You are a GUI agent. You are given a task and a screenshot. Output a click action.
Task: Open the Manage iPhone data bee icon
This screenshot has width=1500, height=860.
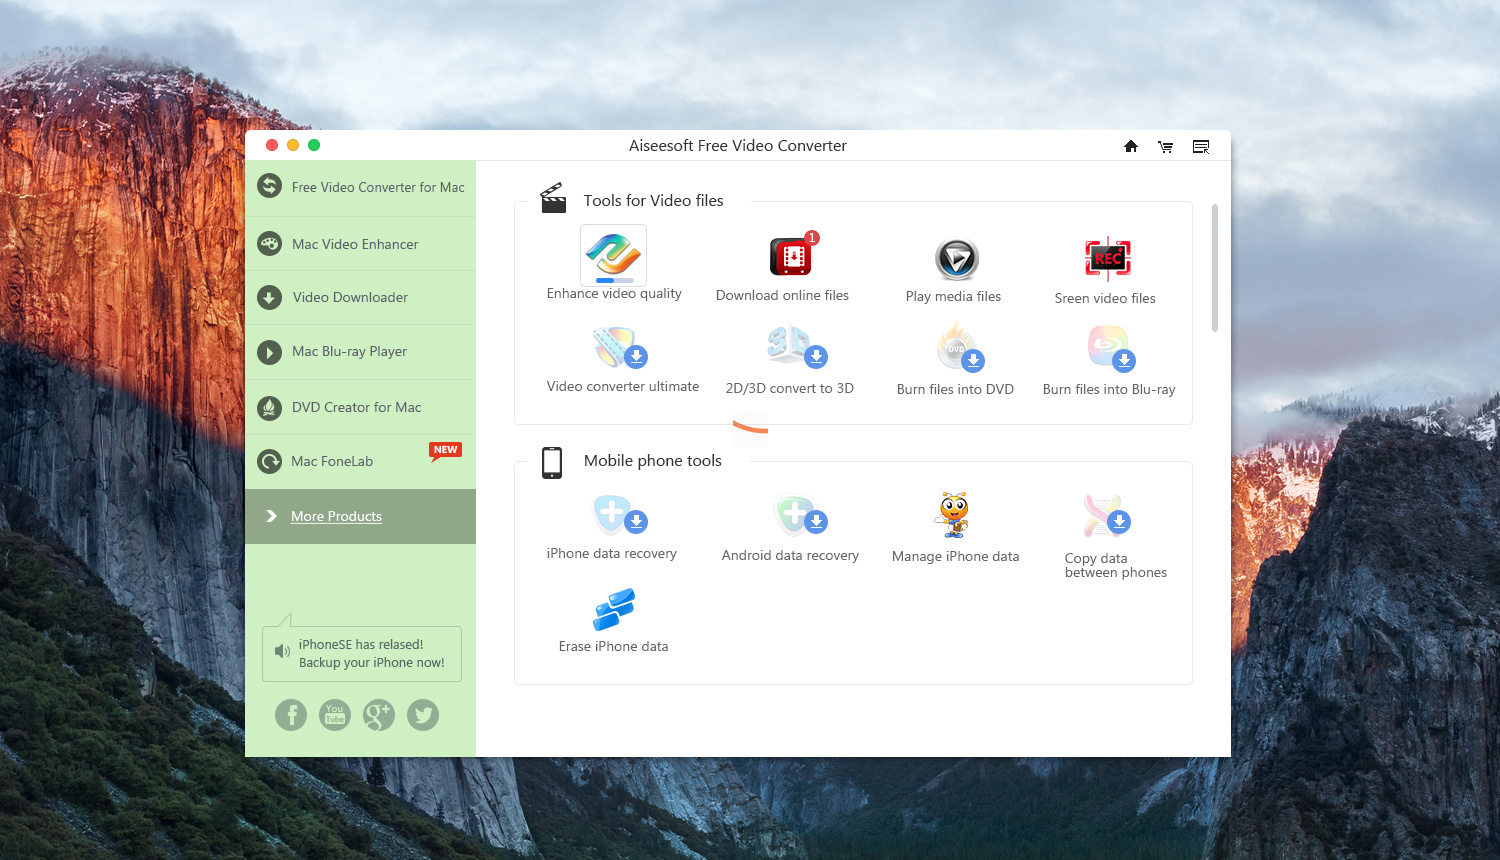click(x=954, y=515)
